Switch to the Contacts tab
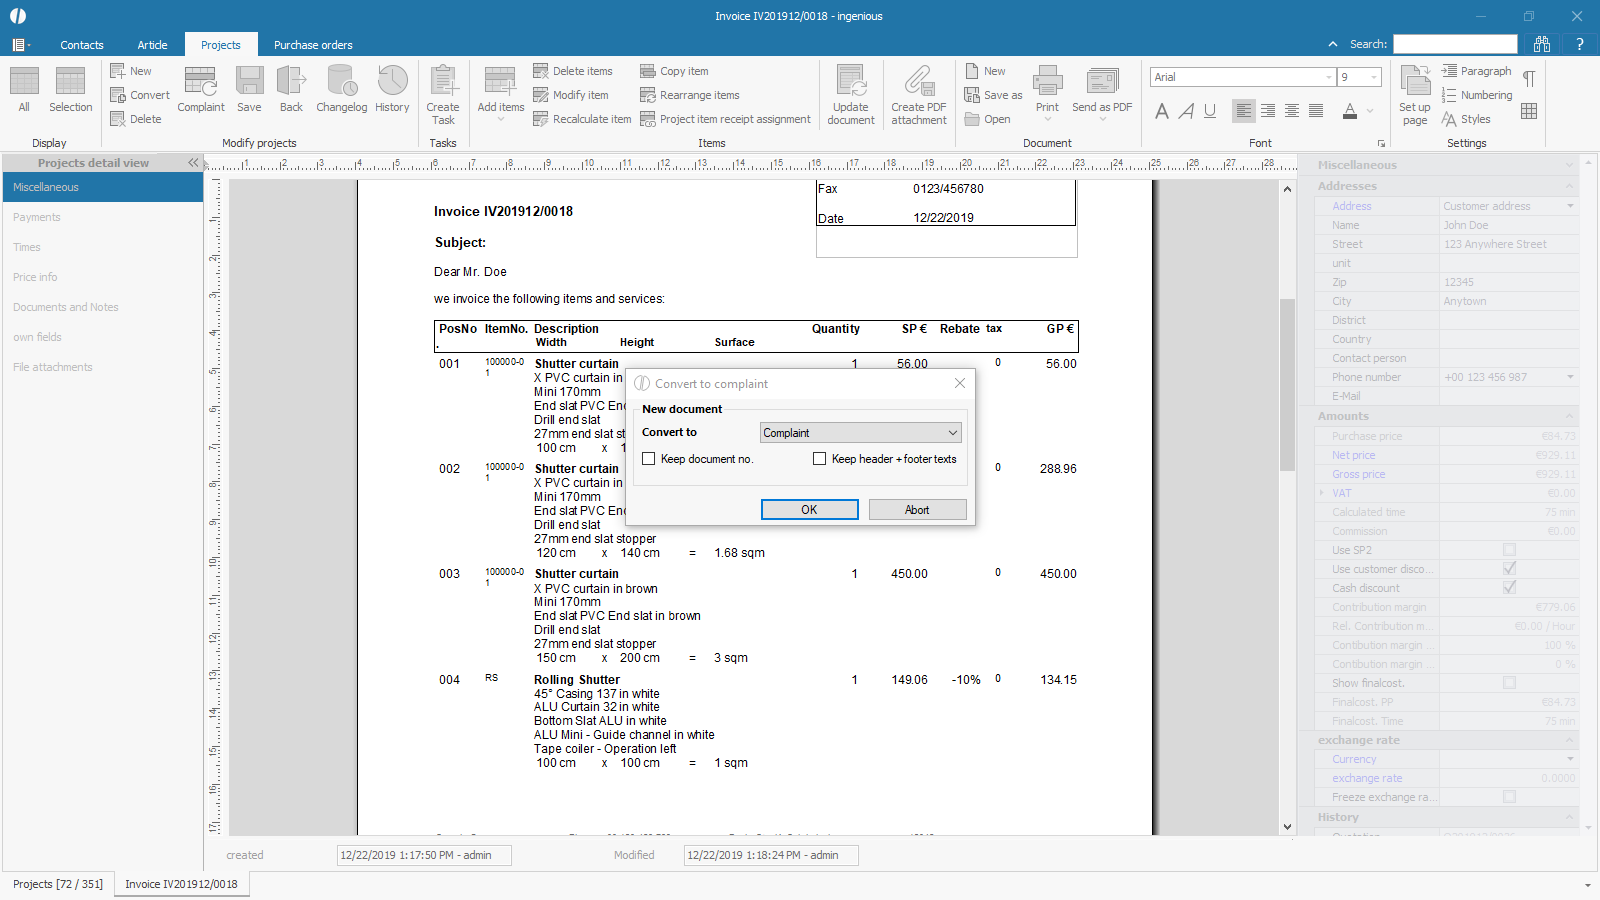Screen dimensions: 1600x900 82,45
